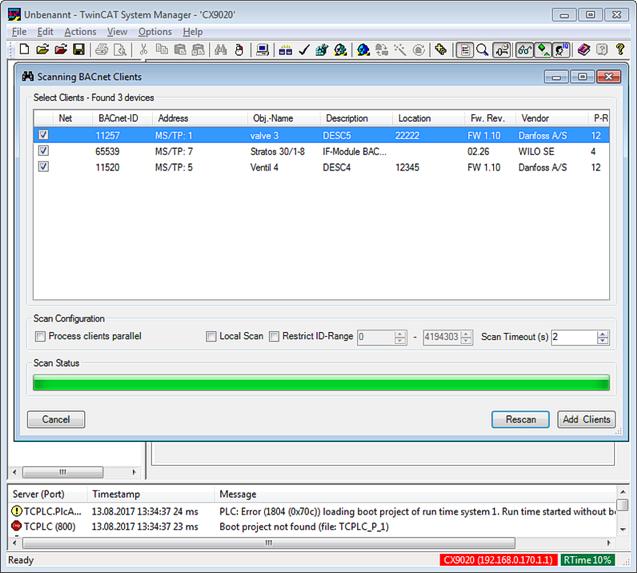The width and height of the screenshot is (637, 573).
Task: Click the yellow tag toolbar icon
Action: pos(441,50)
